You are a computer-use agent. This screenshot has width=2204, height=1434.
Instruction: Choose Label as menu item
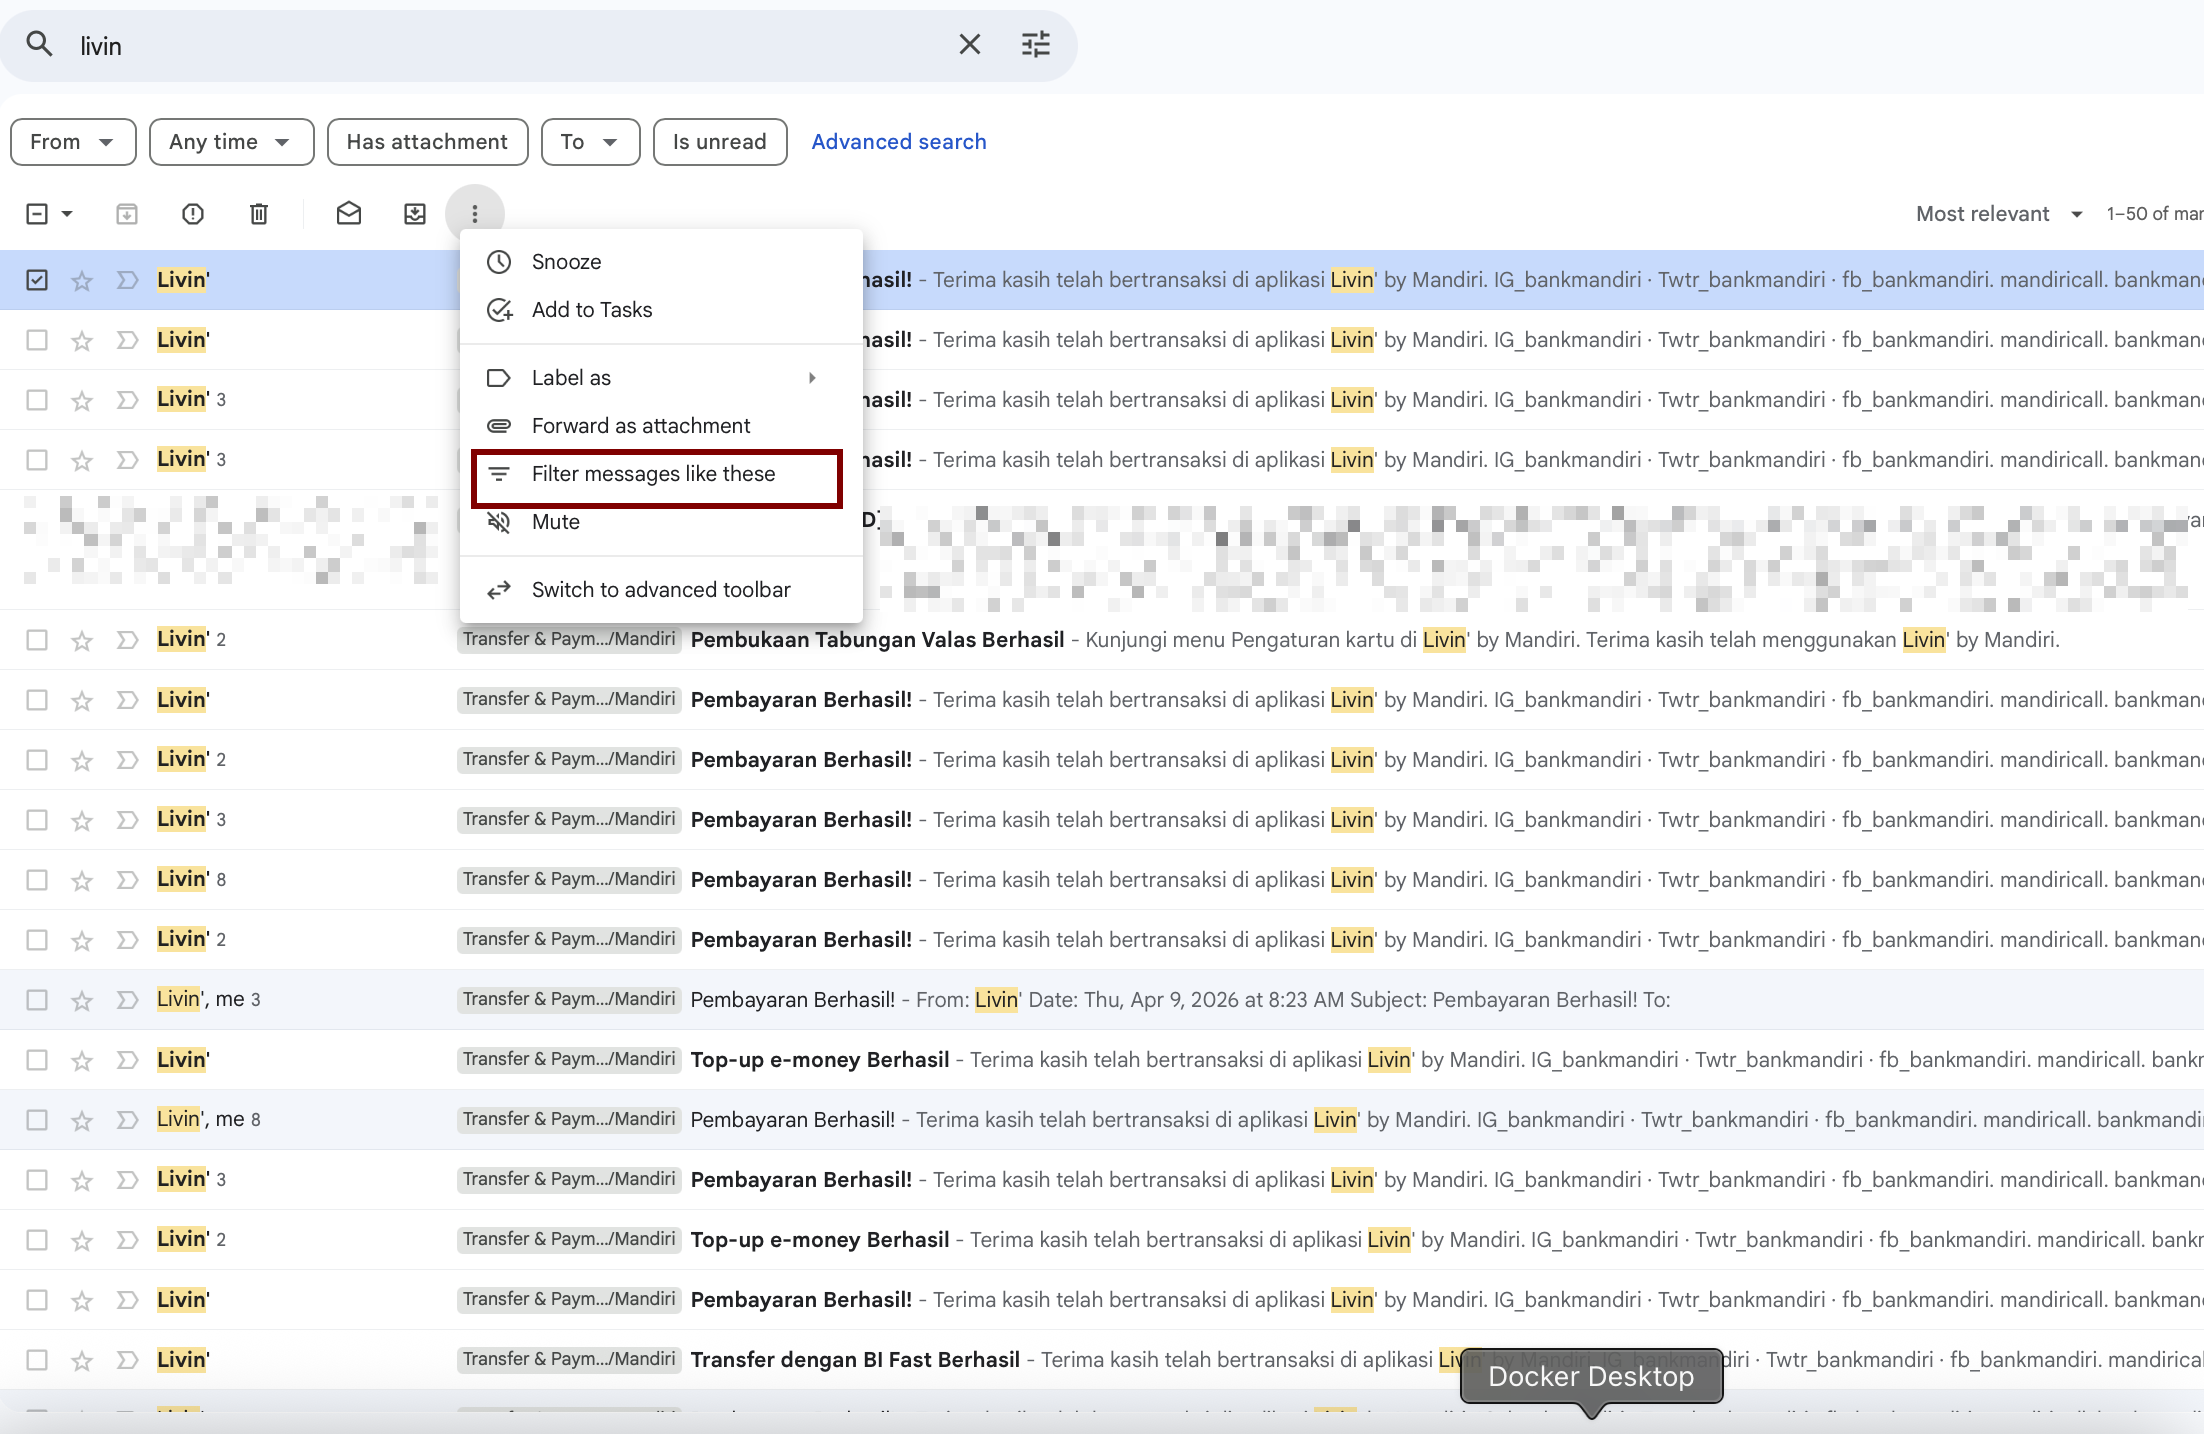click(x=661, y=378)
